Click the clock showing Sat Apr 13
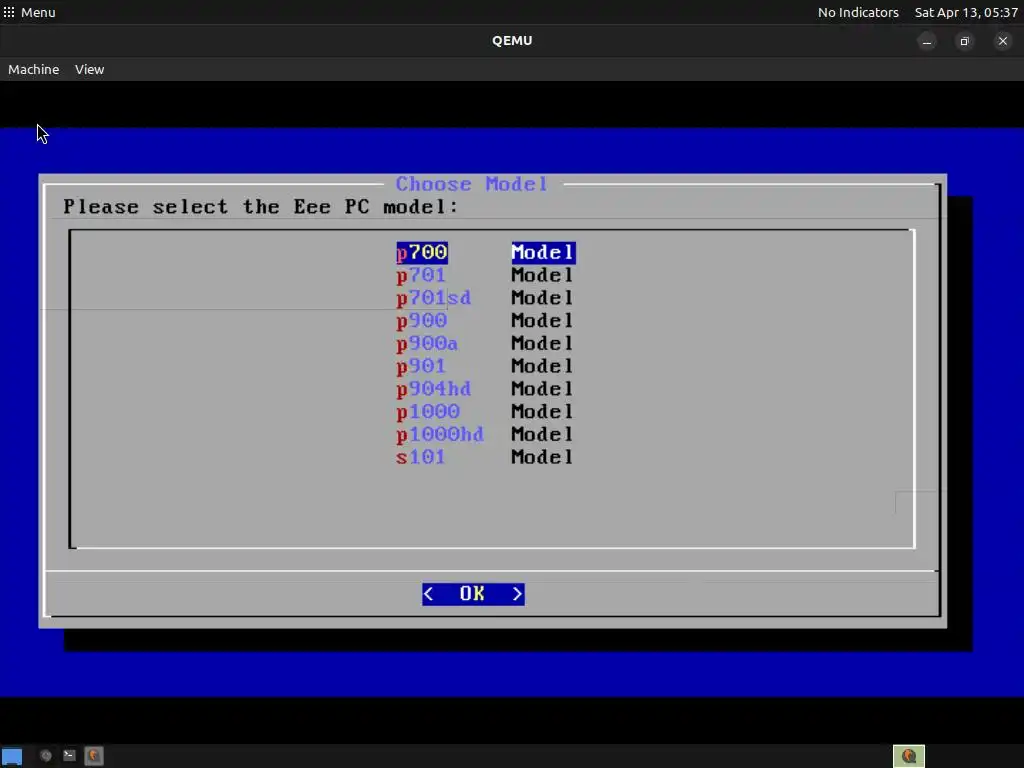The image size is (1024, 768). 966,12
